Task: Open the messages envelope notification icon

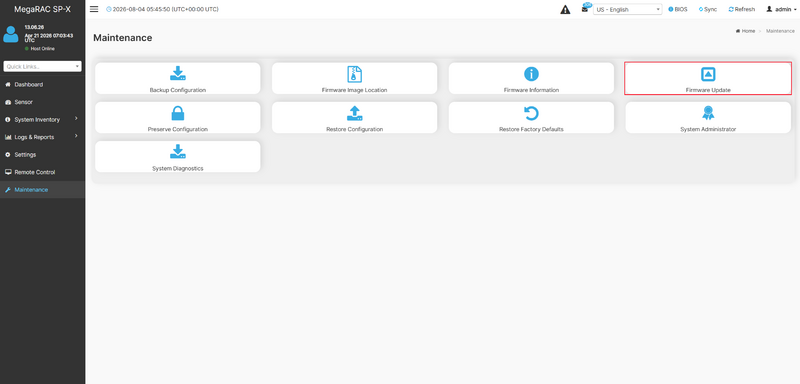Action: [x=585, y=9]
